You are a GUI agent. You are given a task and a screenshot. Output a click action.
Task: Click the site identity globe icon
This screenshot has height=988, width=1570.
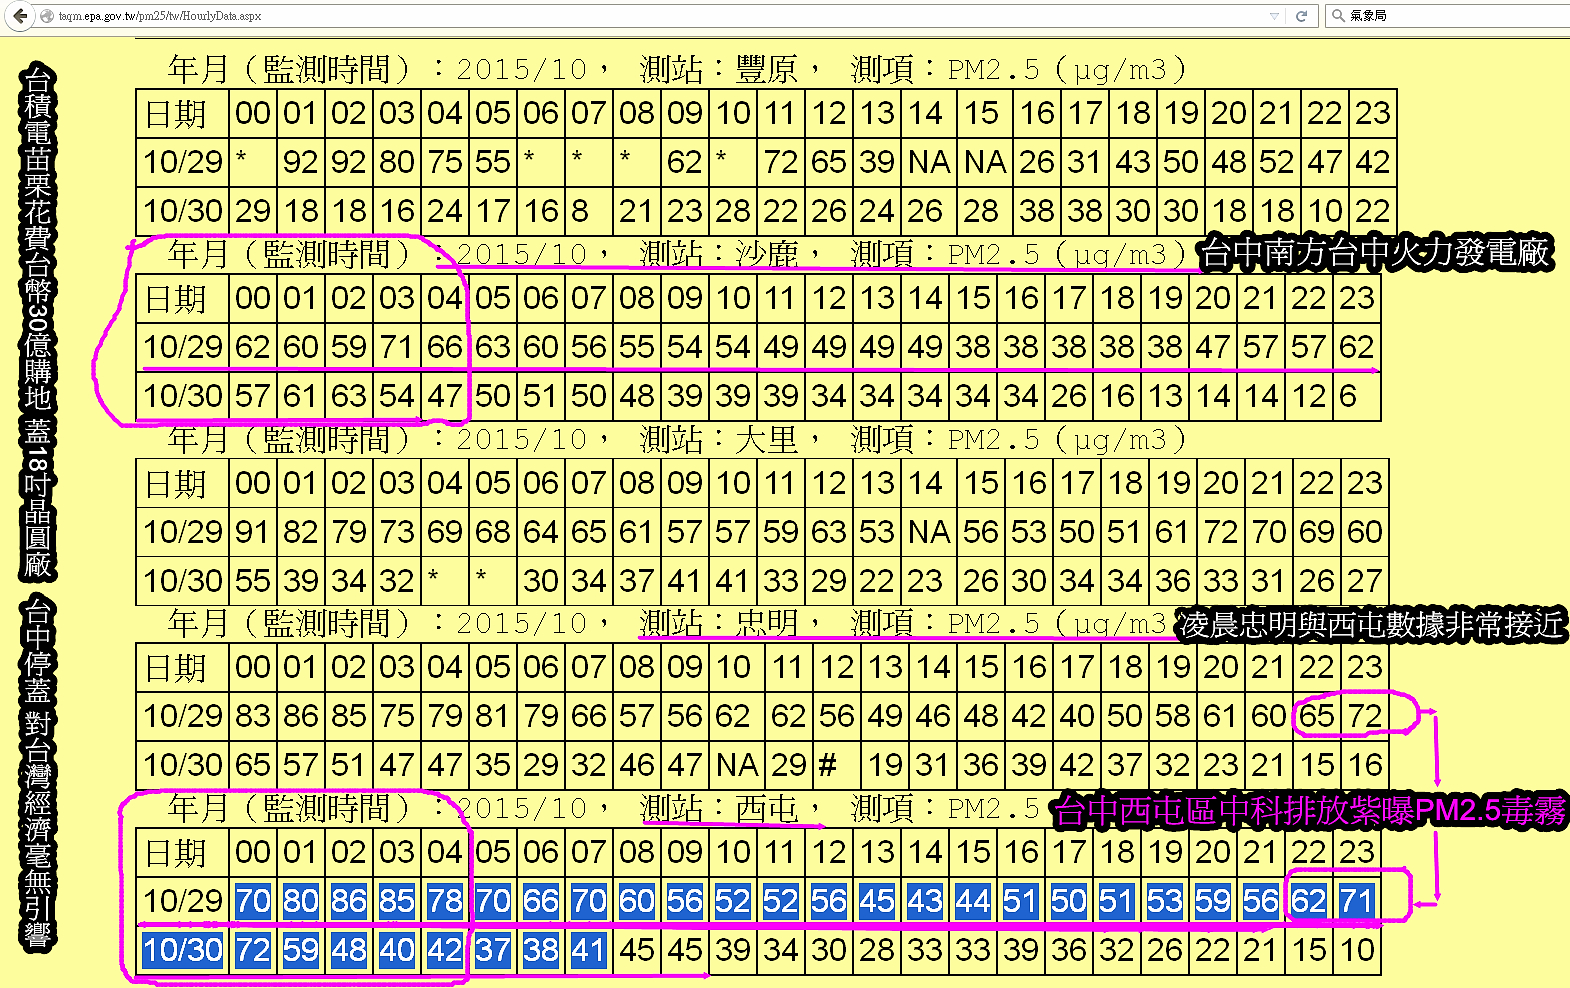click(x=47, y=16)
